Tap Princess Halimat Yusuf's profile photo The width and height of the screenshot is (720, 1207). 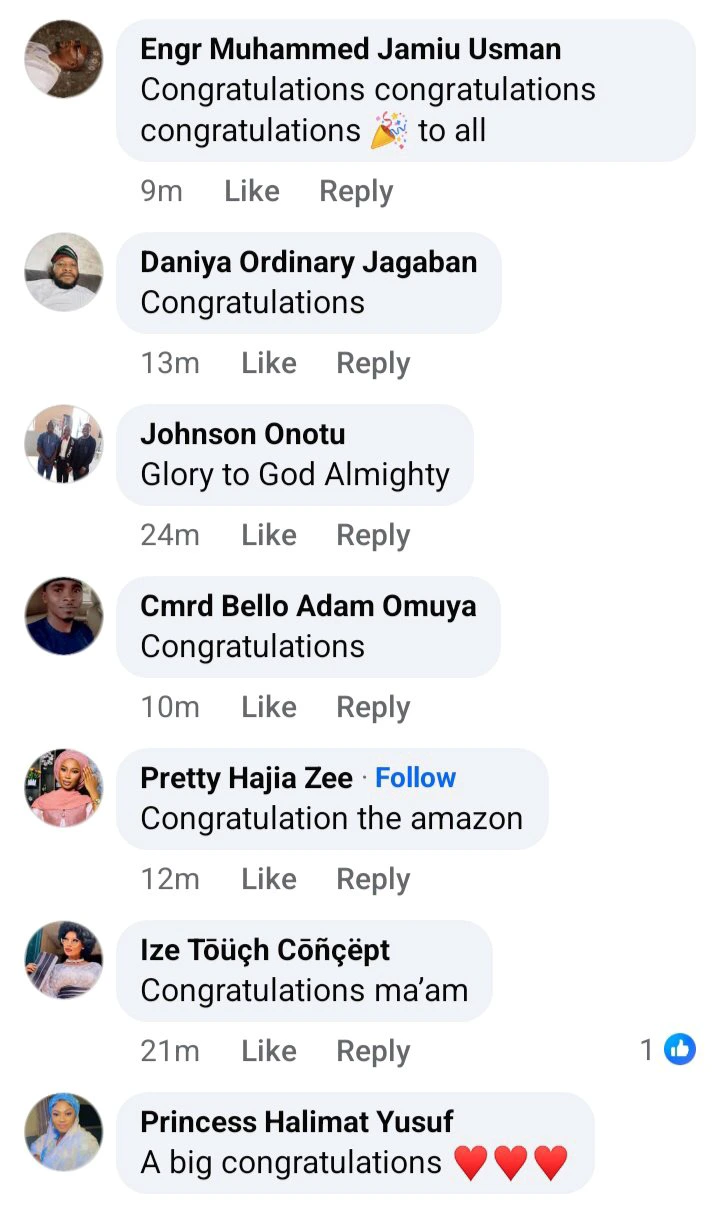click(x=63, y=1132)
